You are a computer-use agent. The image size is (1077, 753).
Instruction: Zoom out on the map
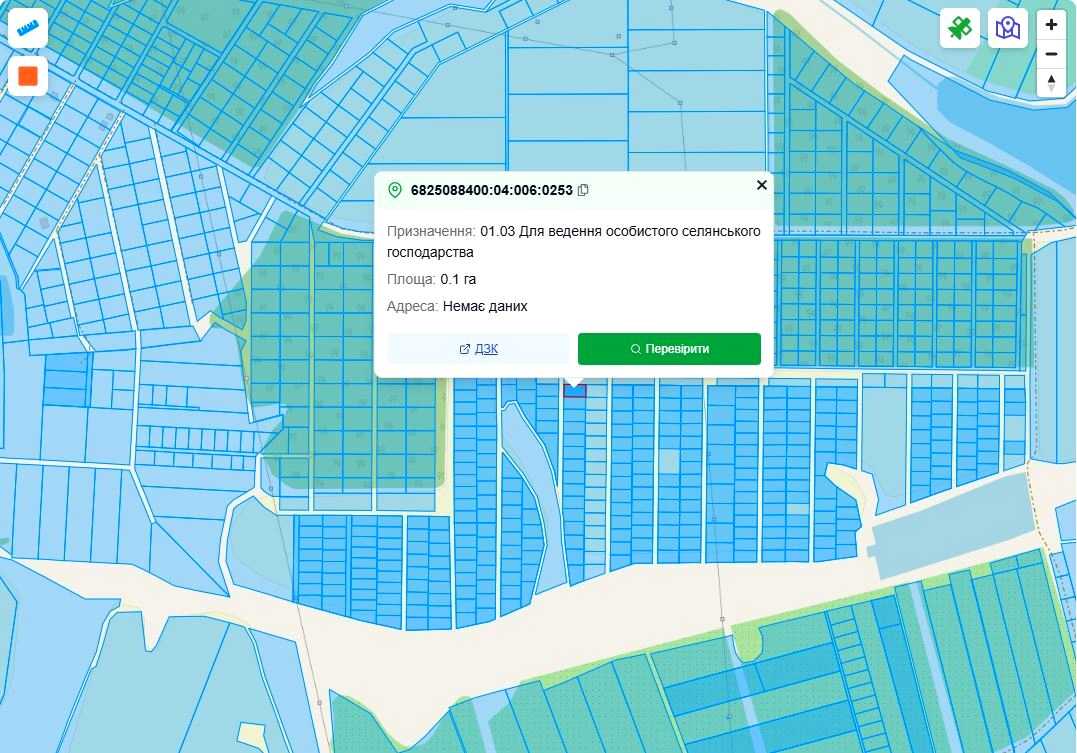pyautogui.click(x=1051, y=54)
